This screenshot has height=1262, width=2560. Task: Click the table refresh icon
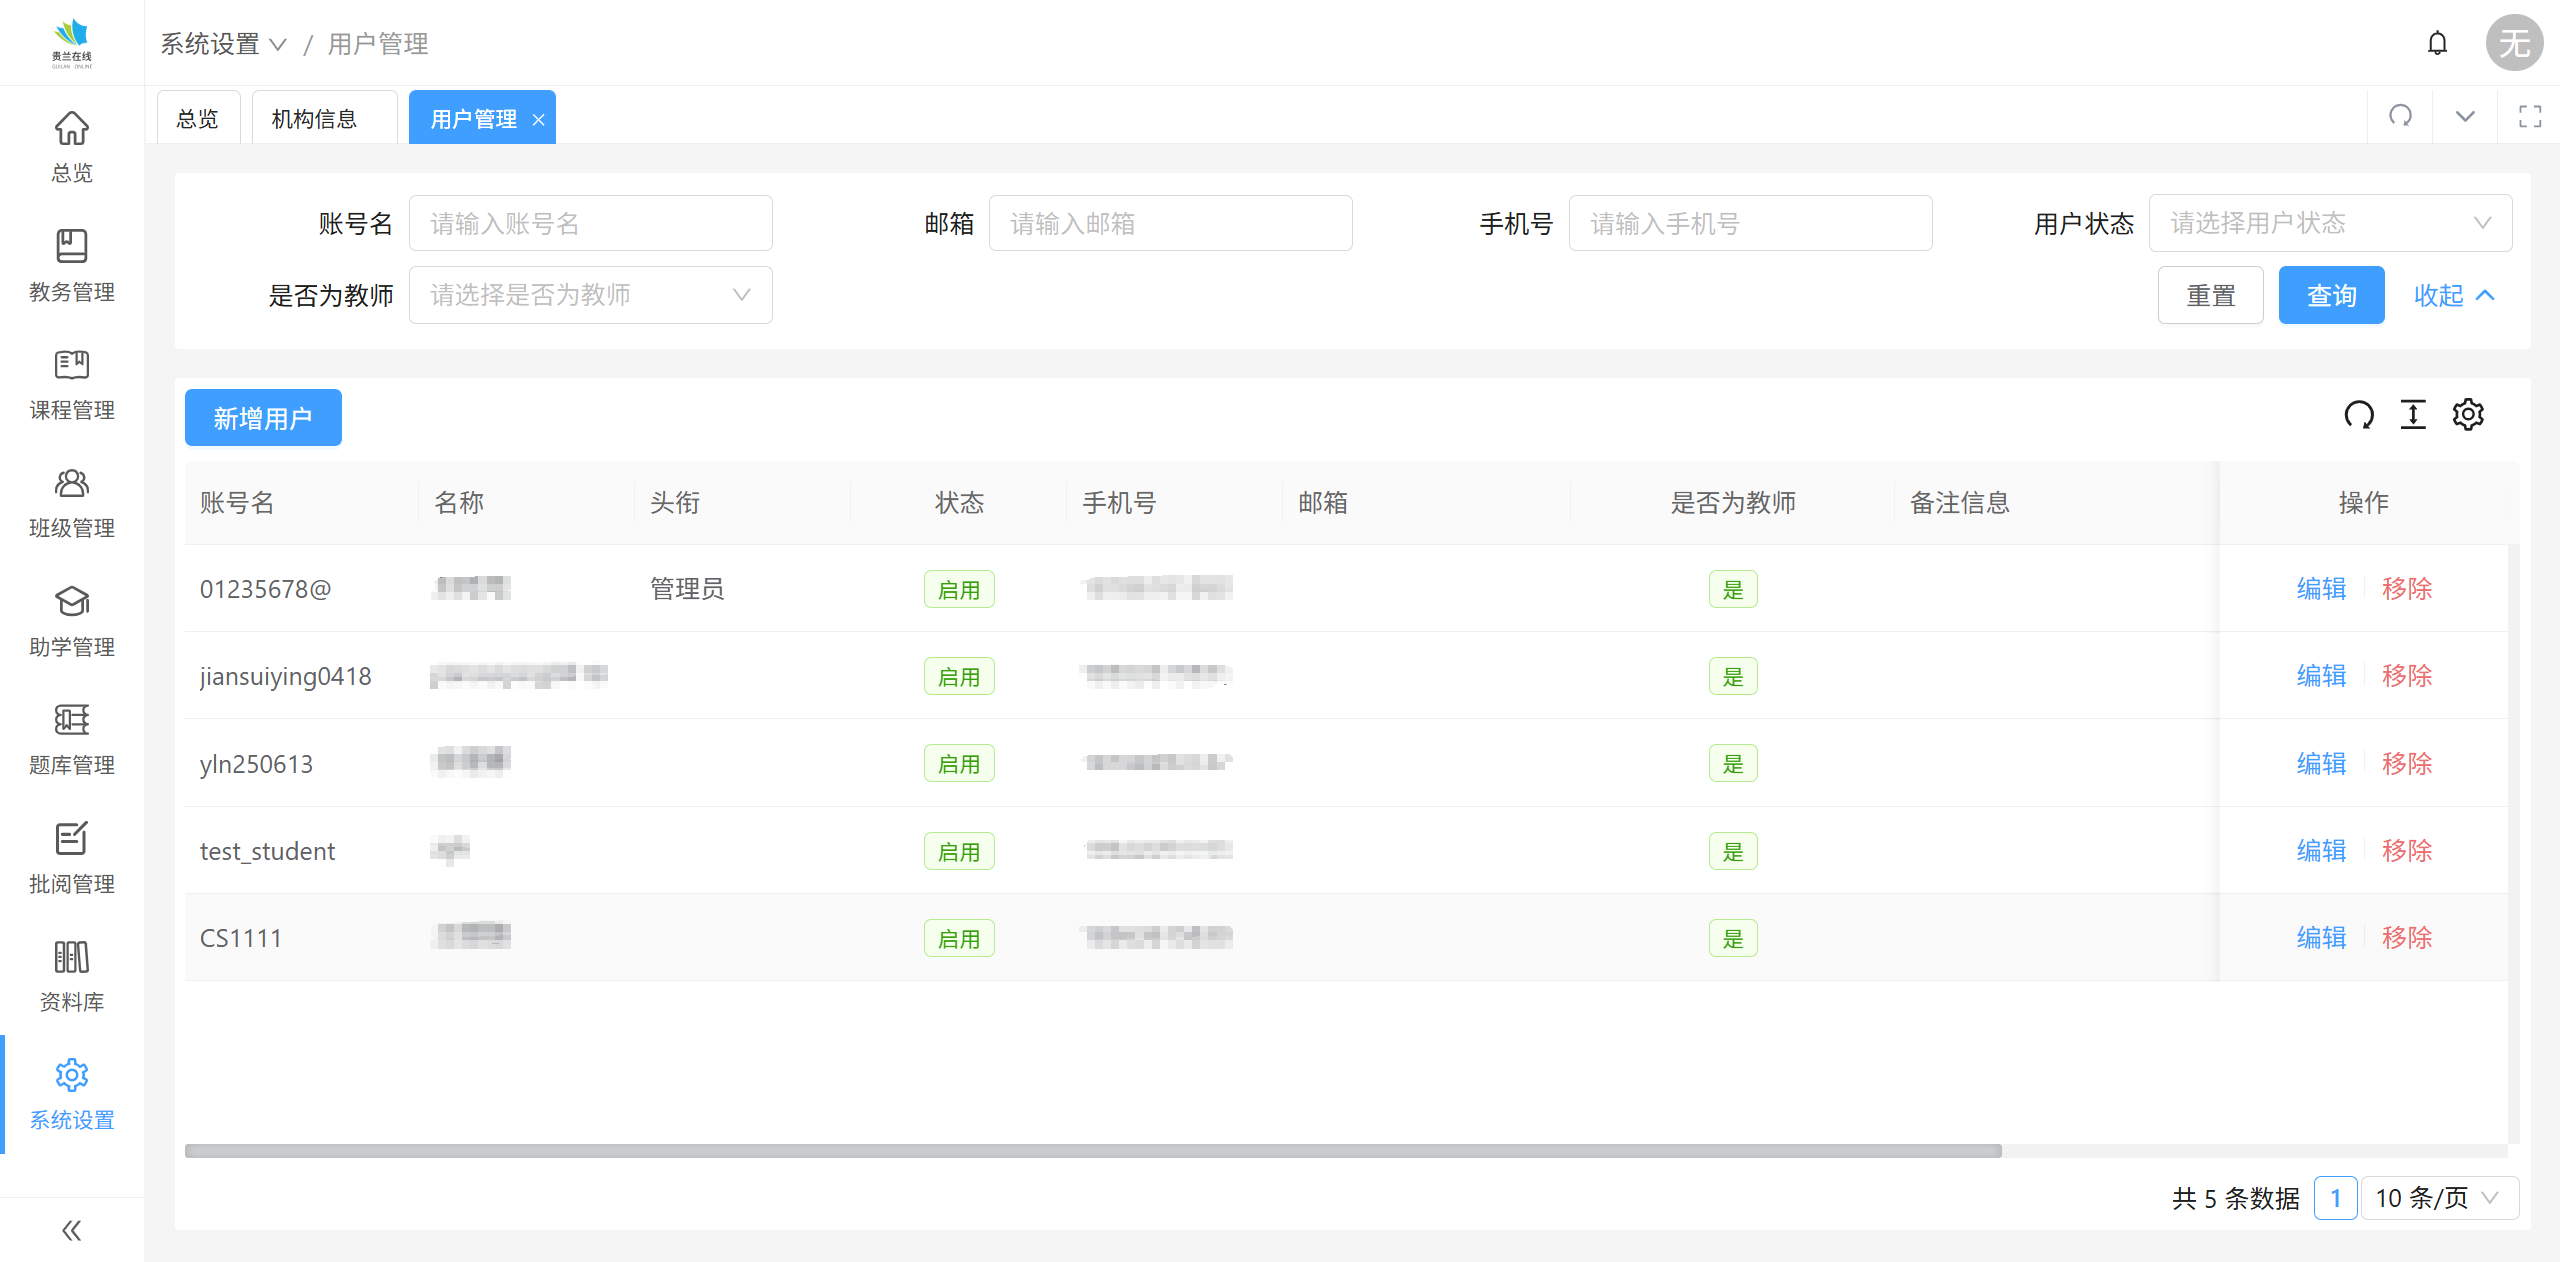click(2359, 415)
